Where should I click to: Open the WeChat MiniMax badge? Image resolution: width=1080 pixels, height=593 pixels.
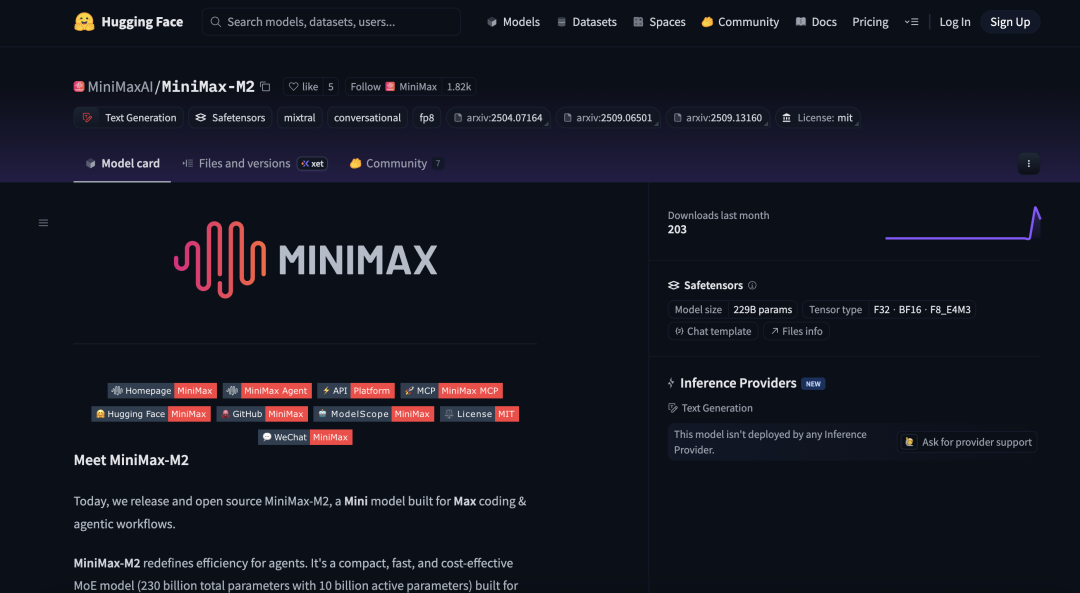305,437
